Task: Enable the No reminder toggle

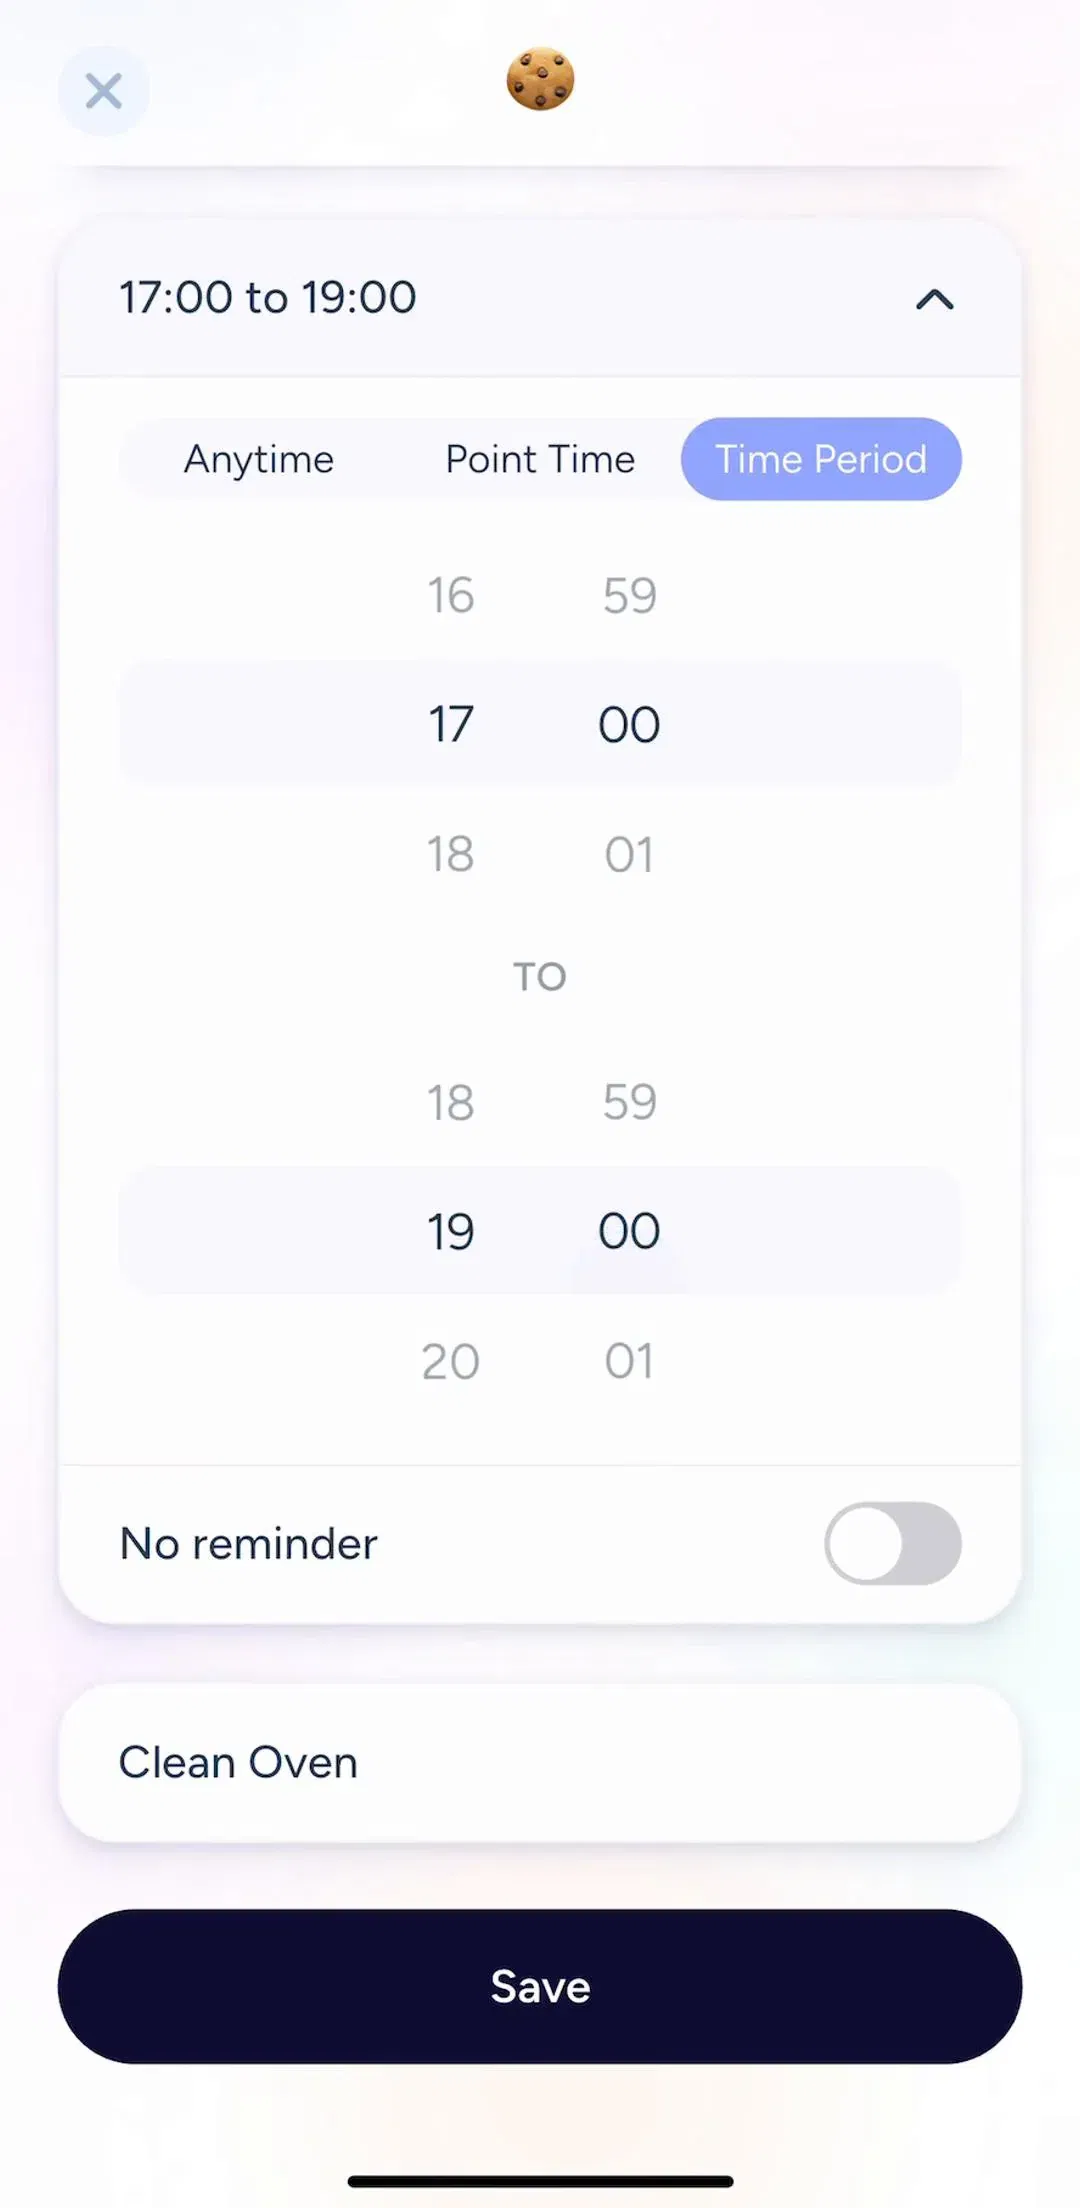Action: coord(893,1543)
